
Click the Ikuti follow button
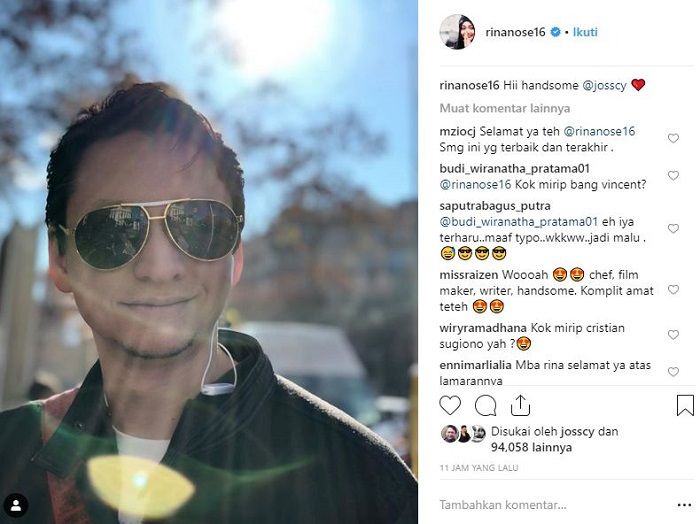click(585, 32)
